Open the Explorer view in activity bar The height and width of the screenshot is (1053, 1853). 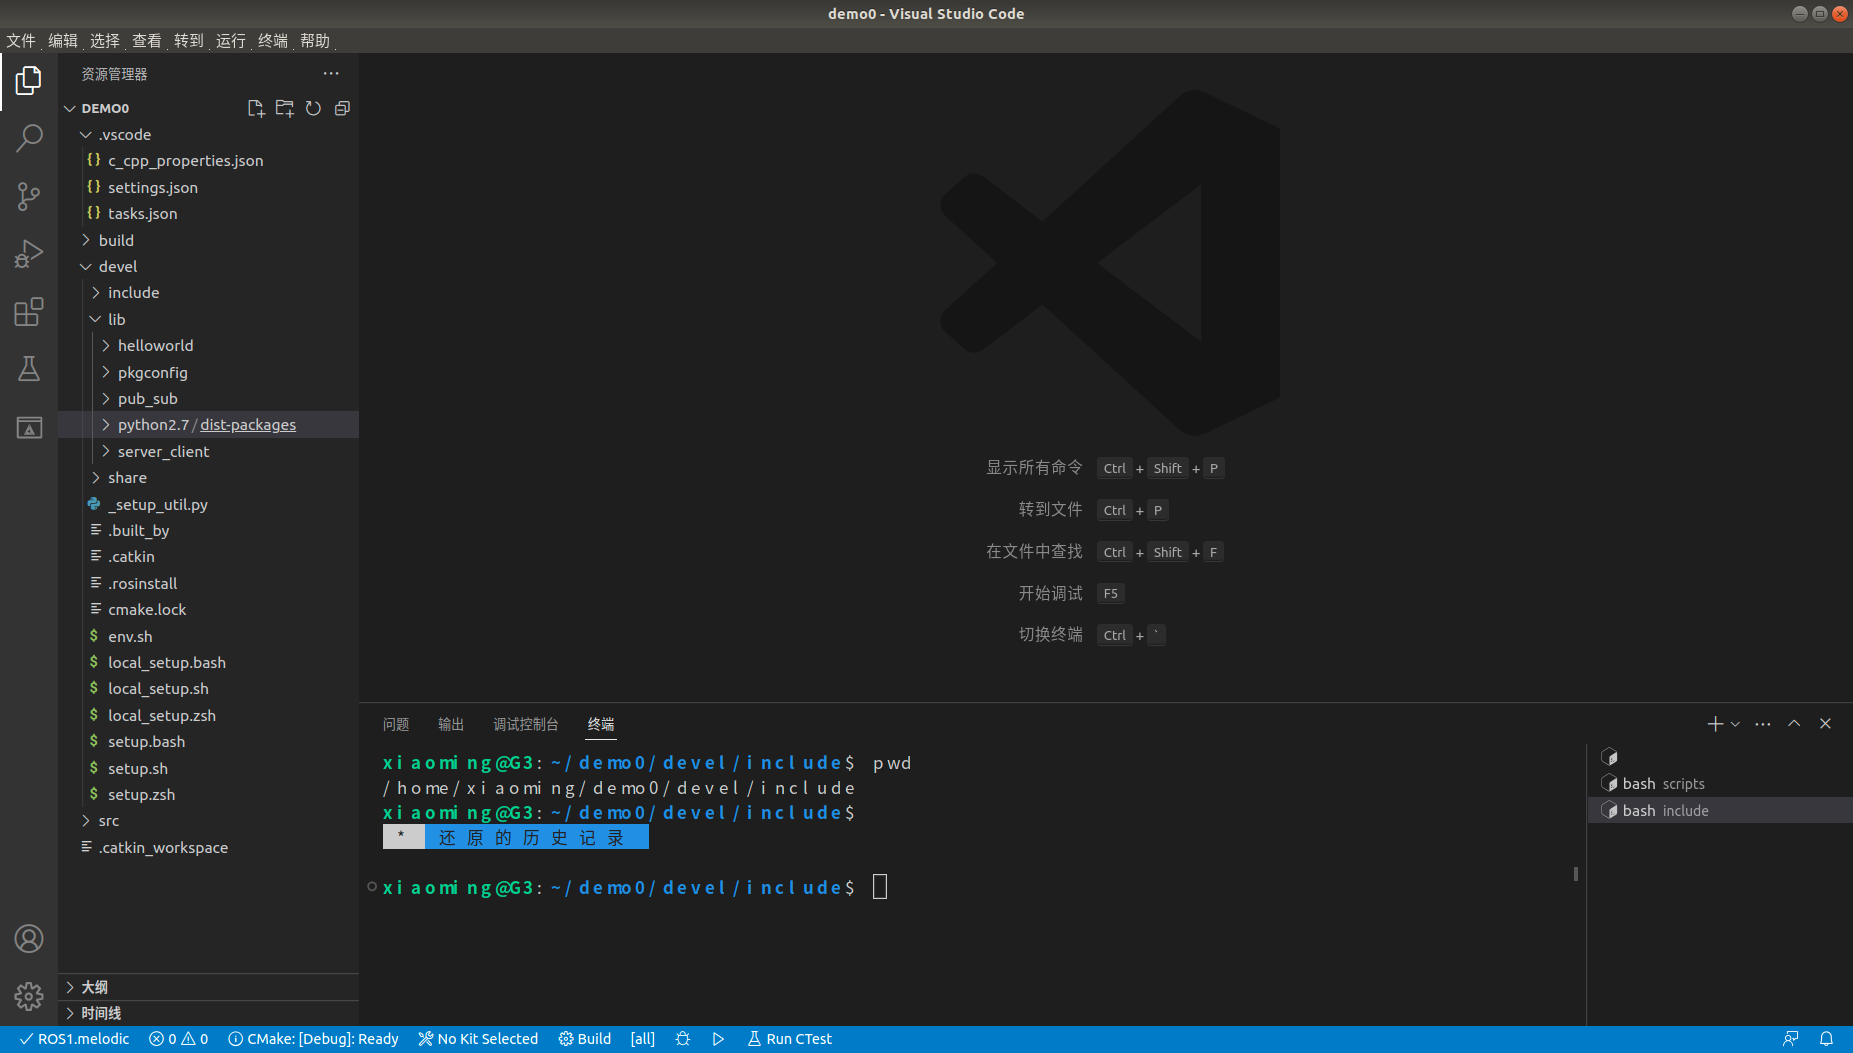tap(29, 80)
